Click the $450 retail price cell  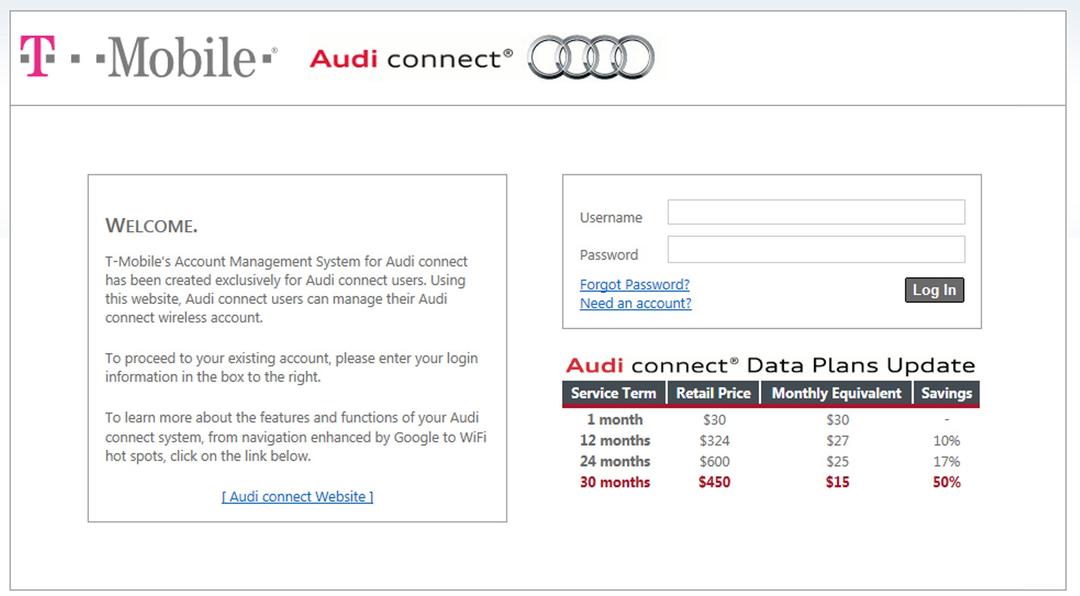point(714,482)
